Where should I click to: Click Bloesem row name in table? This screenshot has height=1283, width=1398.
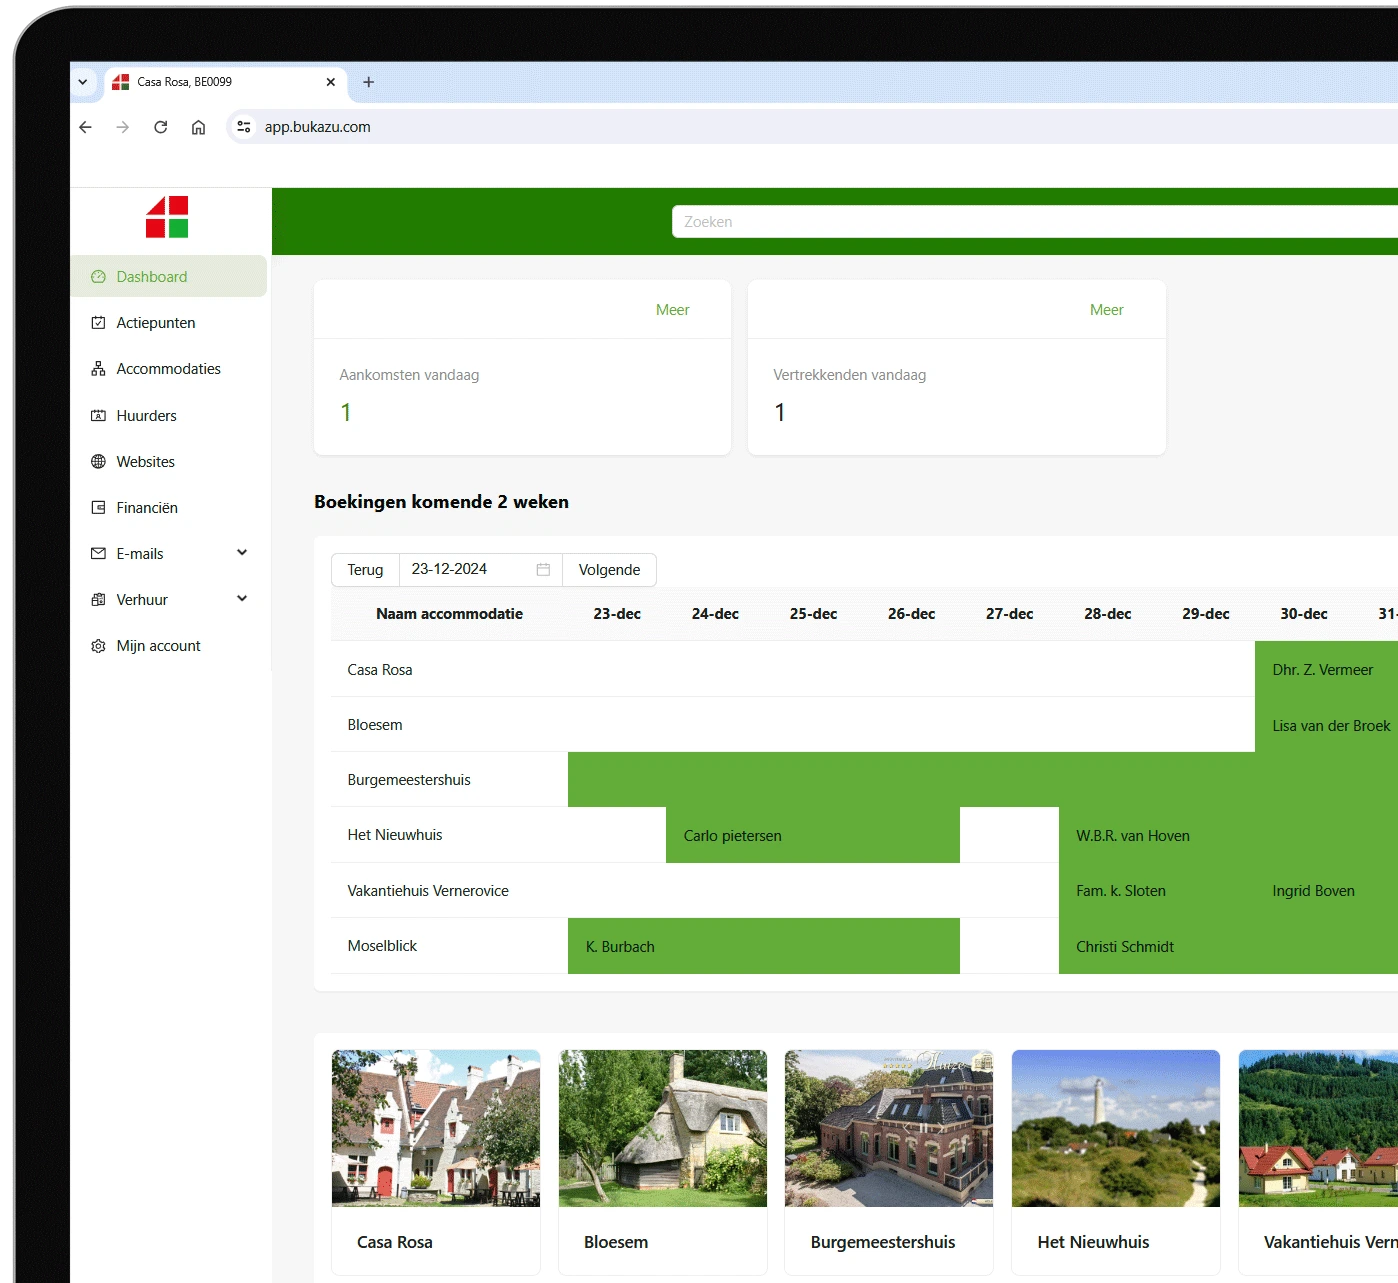click(x=375, y=725)
